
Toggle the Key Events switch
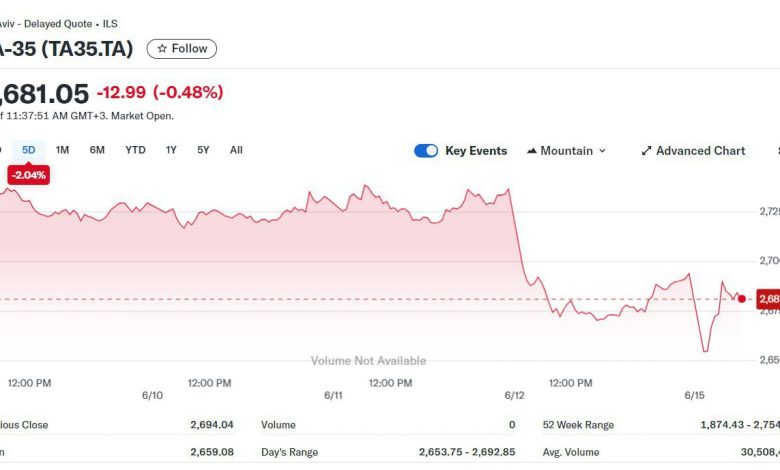click(426, 151)
